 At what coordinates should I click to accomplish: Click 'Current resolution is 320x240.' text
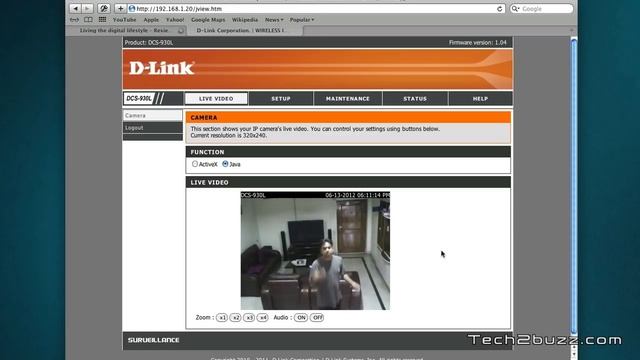(229, 136)
